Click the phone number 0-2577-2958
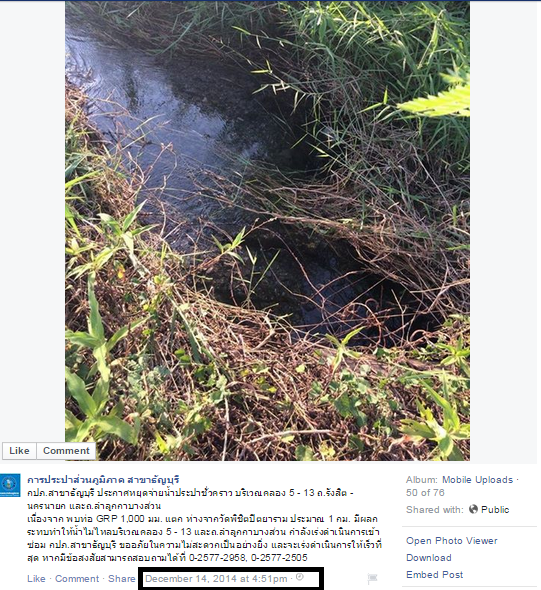The width and height of the screenshot is (541, 590). coord(218,558)
